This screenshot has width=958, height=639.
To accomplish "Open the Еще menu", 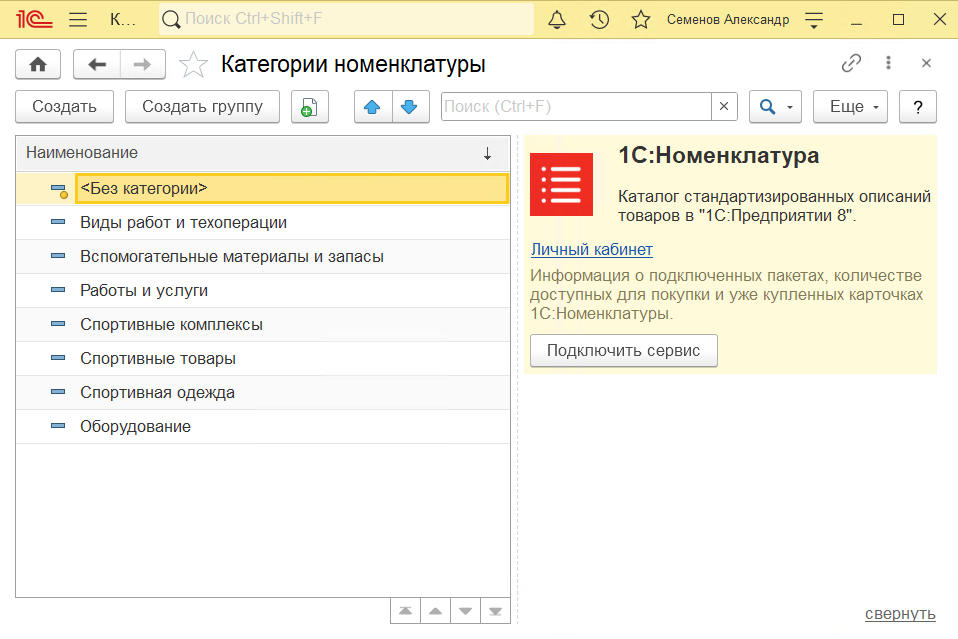I will [850, 107].
